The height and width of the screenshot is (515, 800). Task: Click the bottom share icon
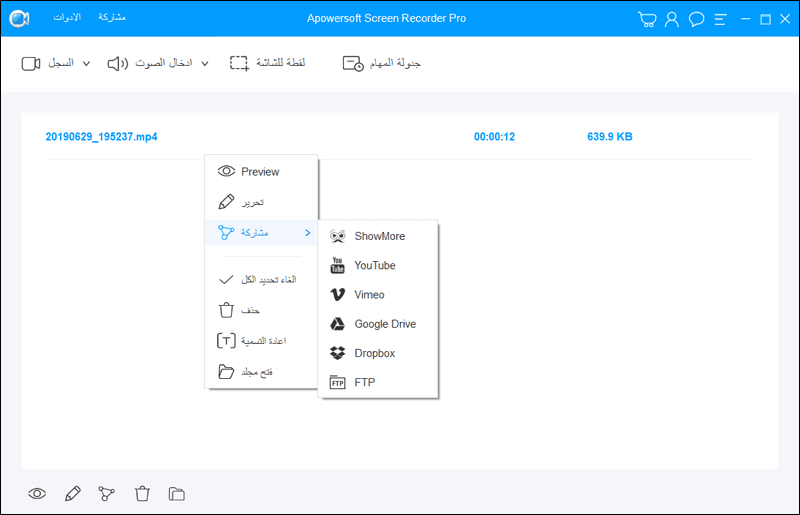click(x=106, y=494)
